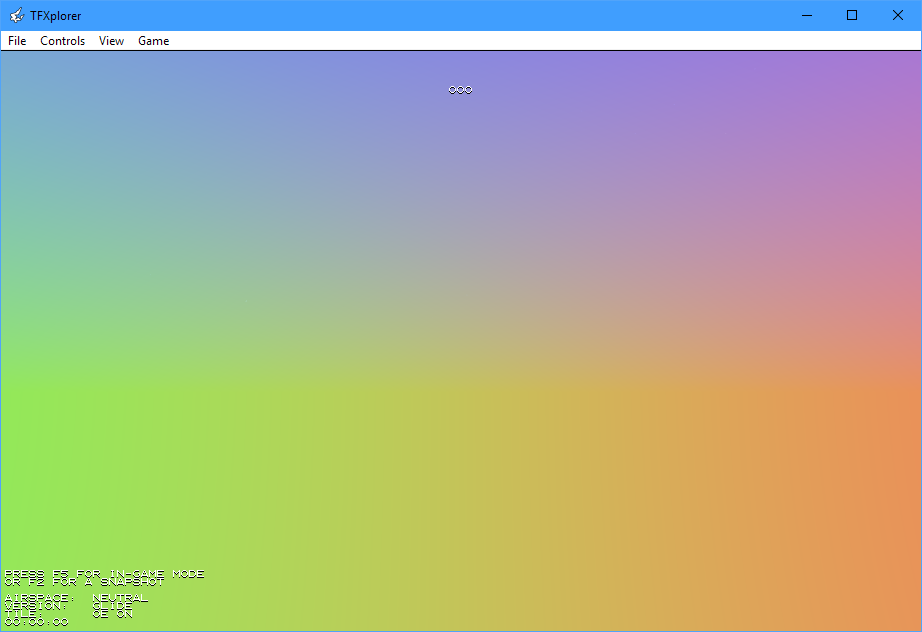Click the NEUTRAL airspace value
This screenshot has height=632, width=922.
coord(120,598)
